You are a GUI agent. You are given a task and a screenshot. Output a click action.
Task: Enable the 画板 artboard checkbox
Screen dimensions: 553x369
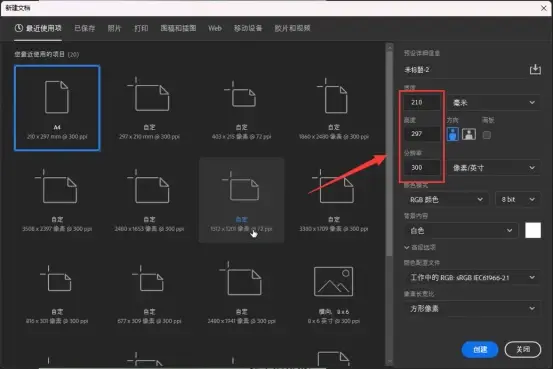(487, 135)
